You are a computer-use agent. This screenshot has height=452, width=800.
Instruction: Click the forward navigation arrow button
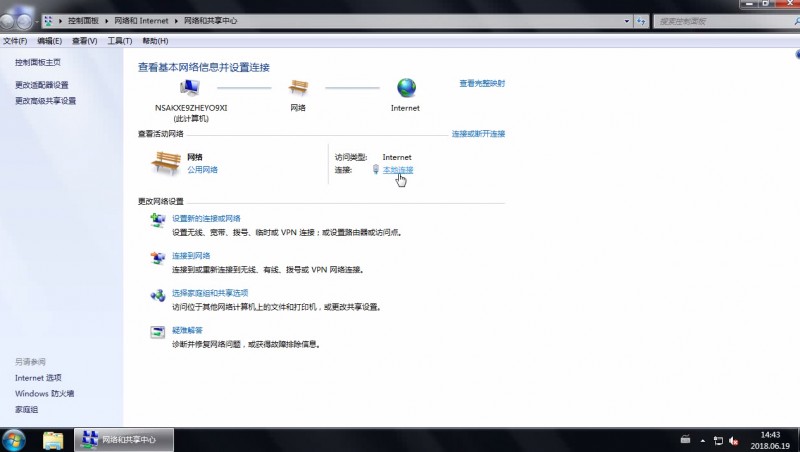click(x=24, y=21)
